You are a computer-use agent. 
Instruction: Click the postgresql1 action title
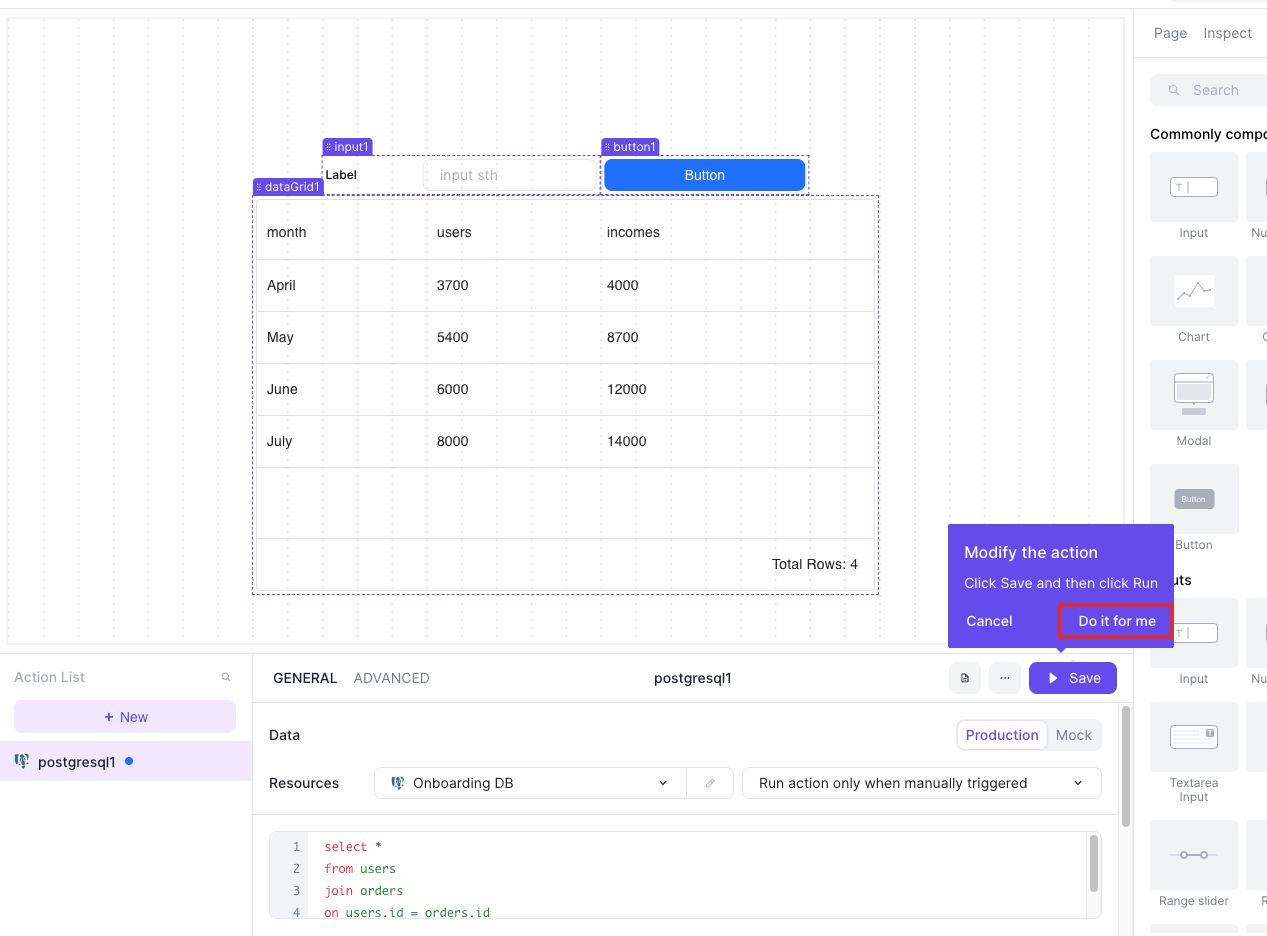coord(693,678)
